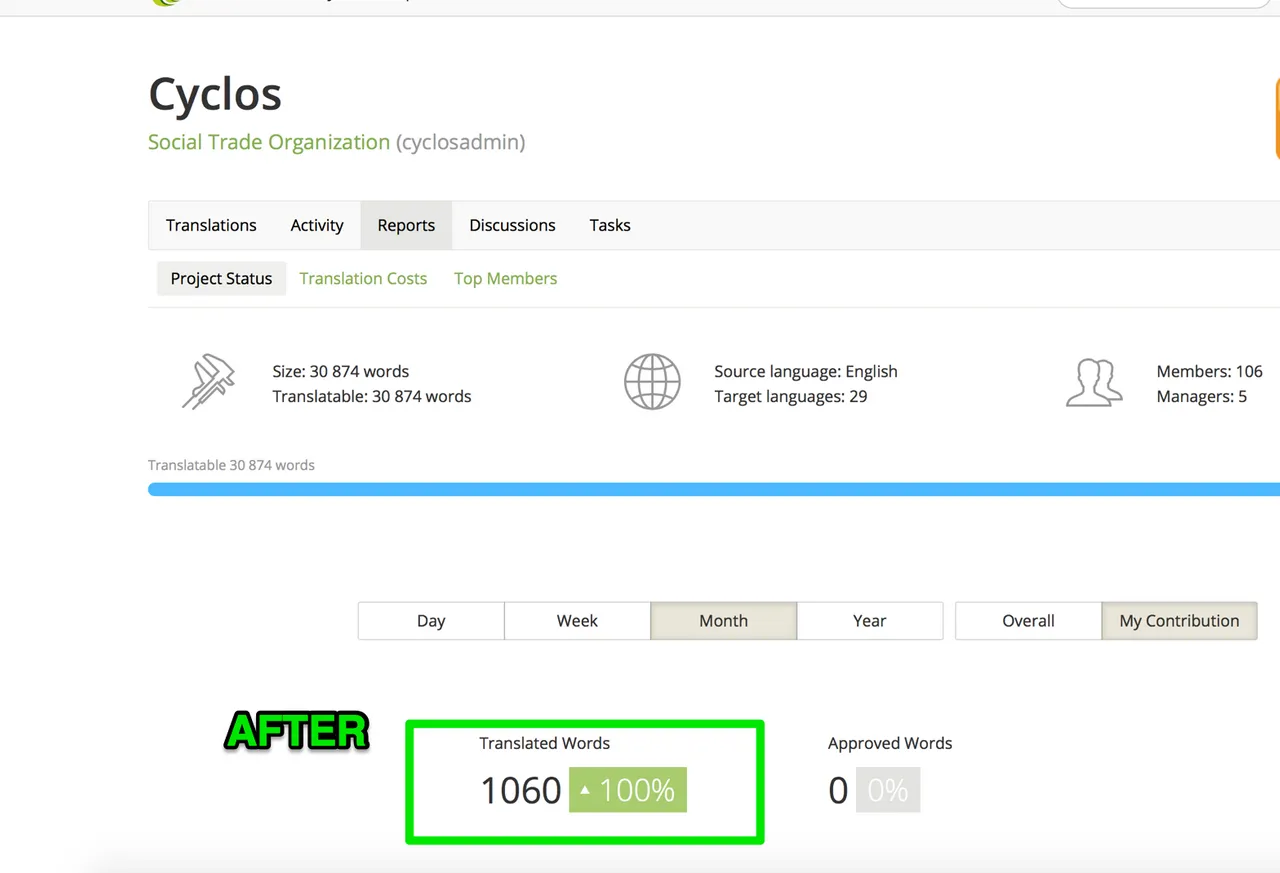Click the 'Translatable 30 874 words' bar caption
The height and width of the screenshot is (873, 1280).
tap(231, 465)
